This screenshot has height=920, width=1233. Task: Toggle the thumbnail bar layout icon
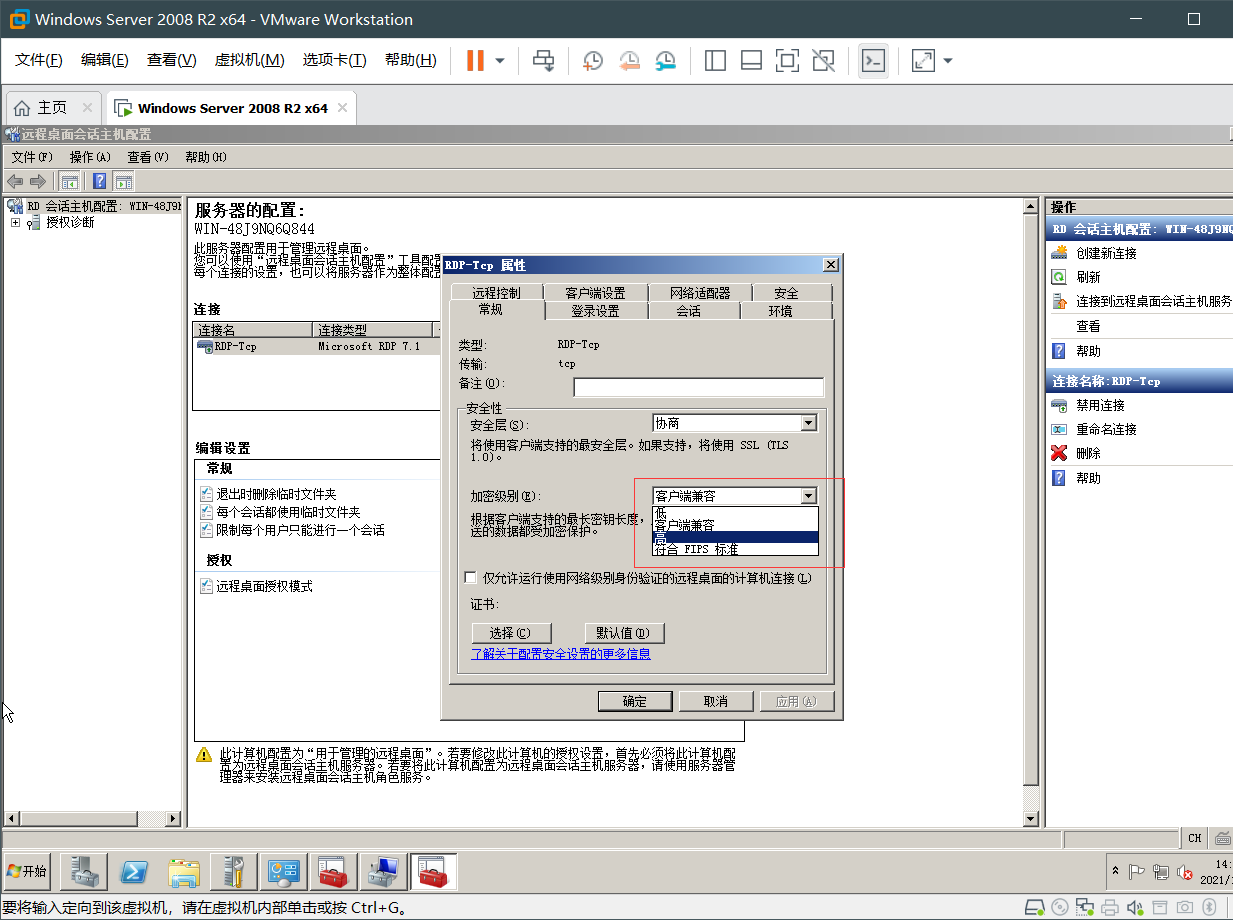click(x=751, y=61)
